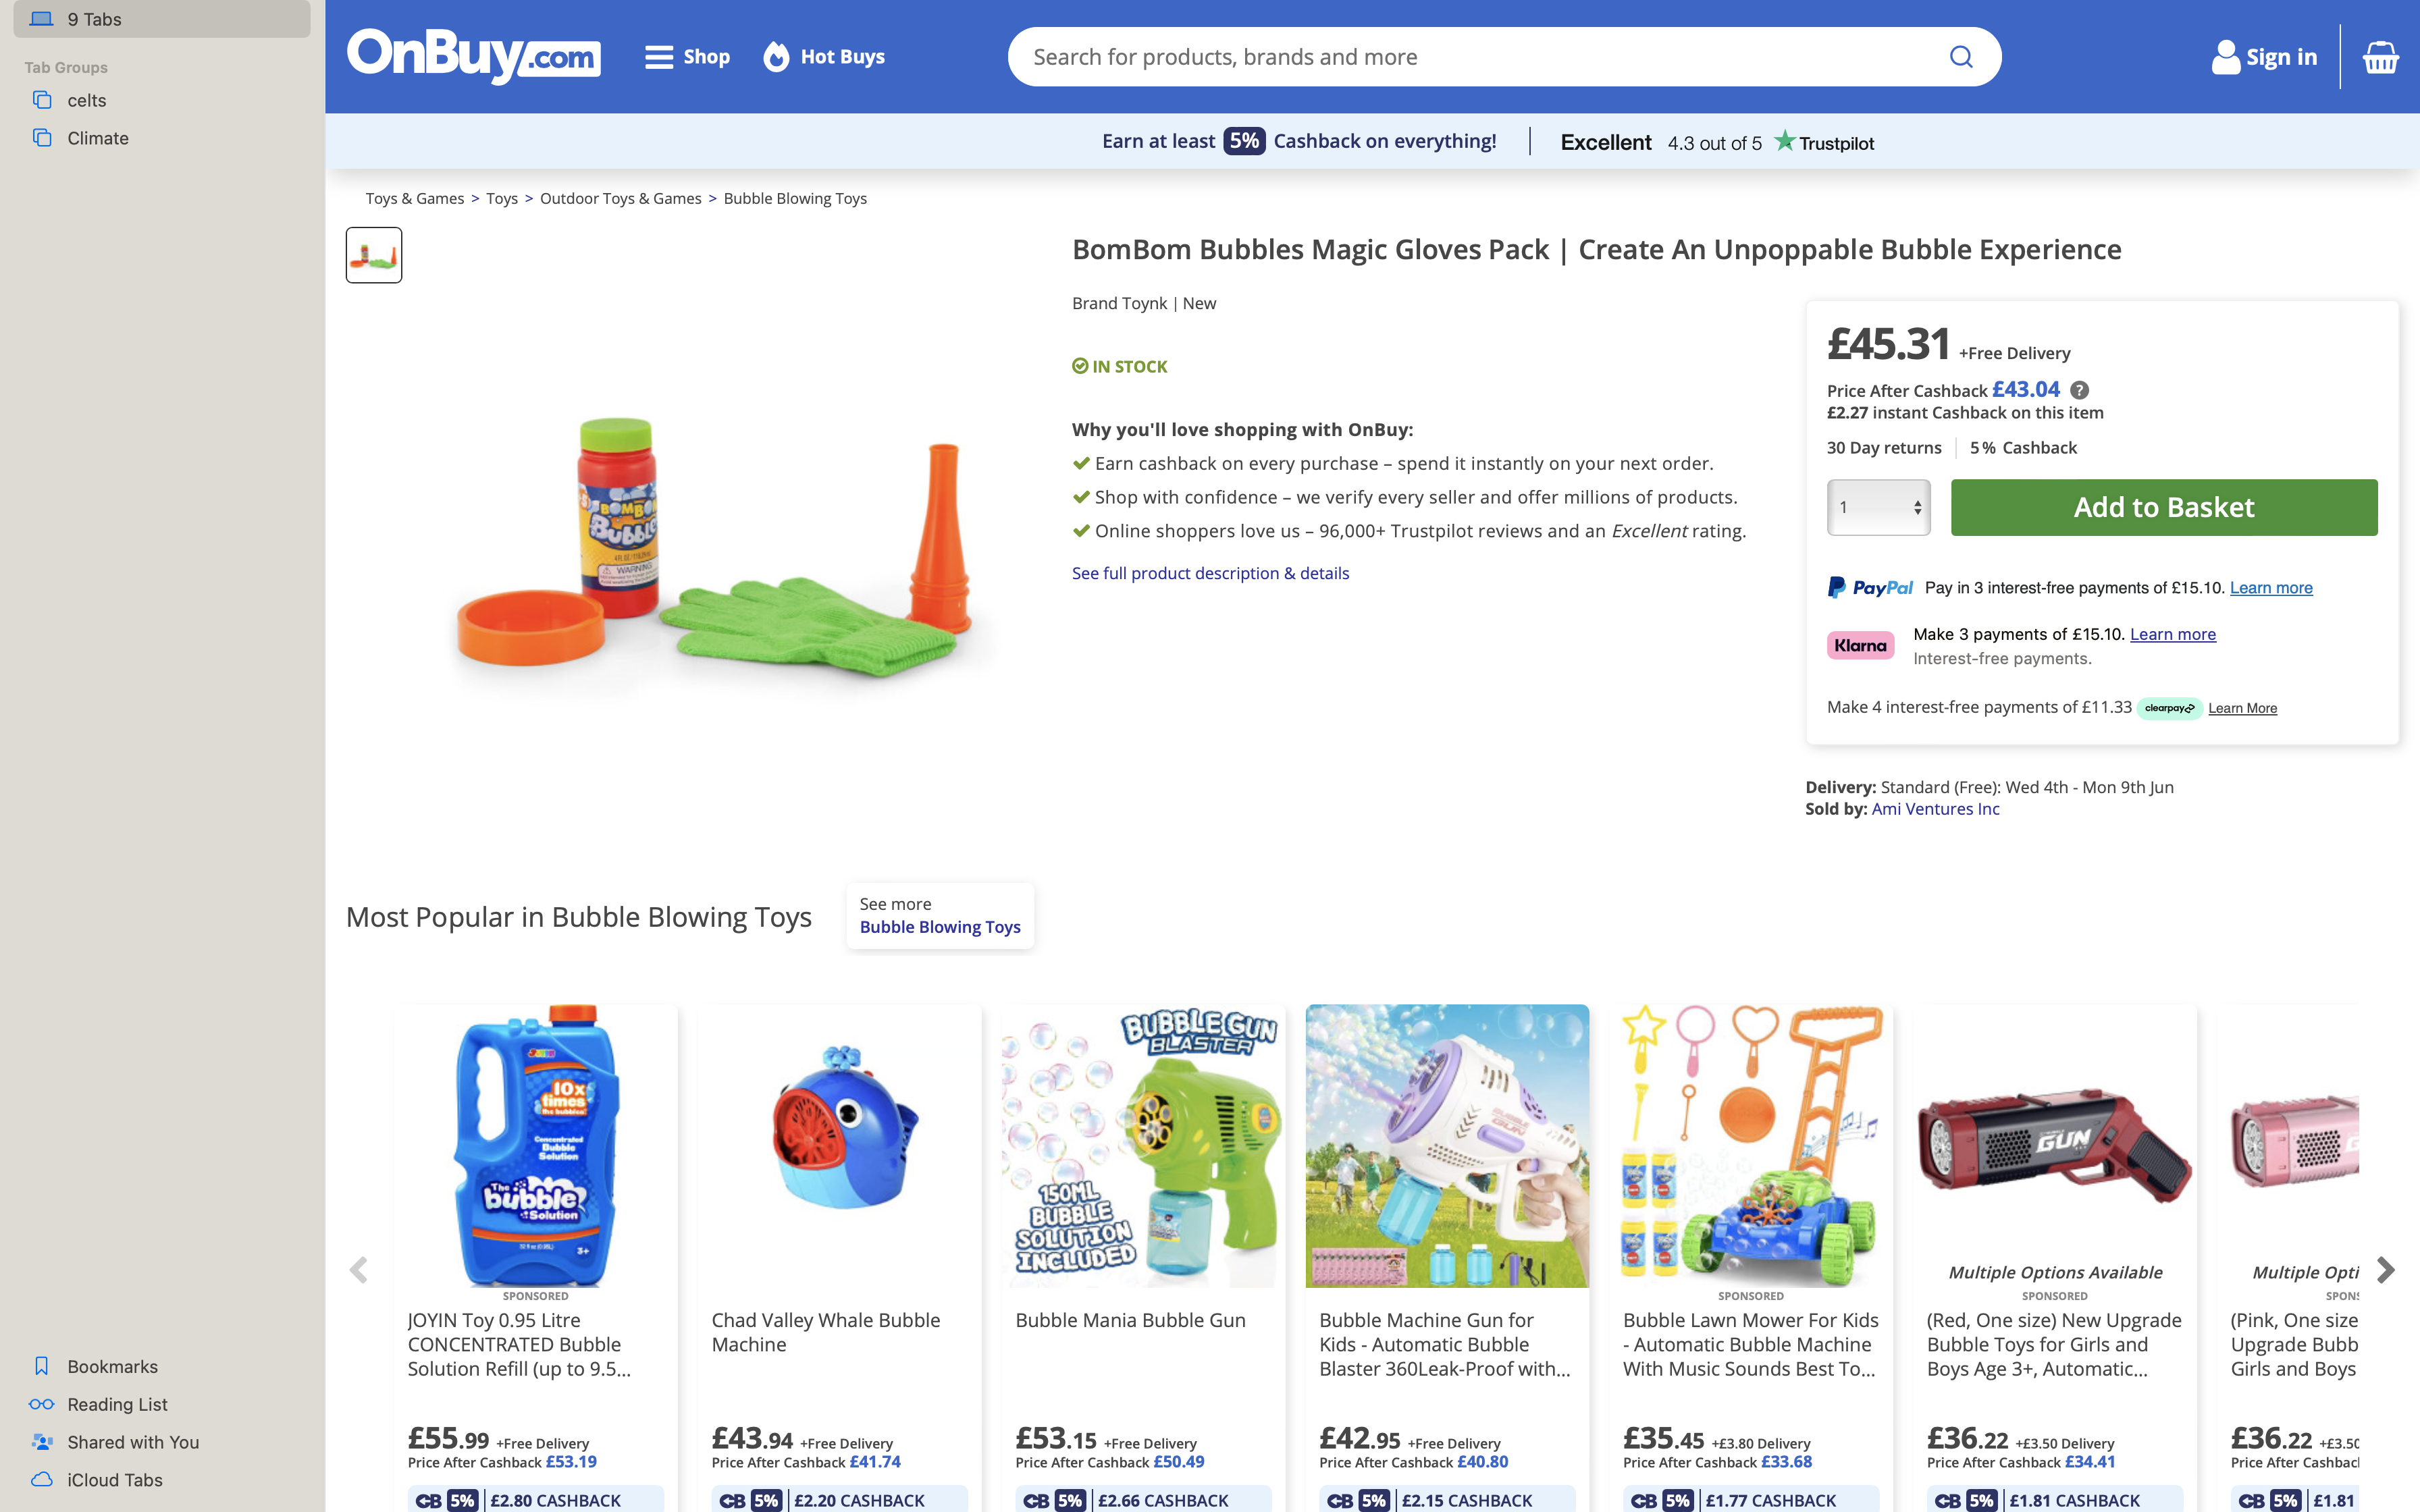Open the shopping basket icon
This screenshot has width=2420, height=1512.
(2380, 57)
